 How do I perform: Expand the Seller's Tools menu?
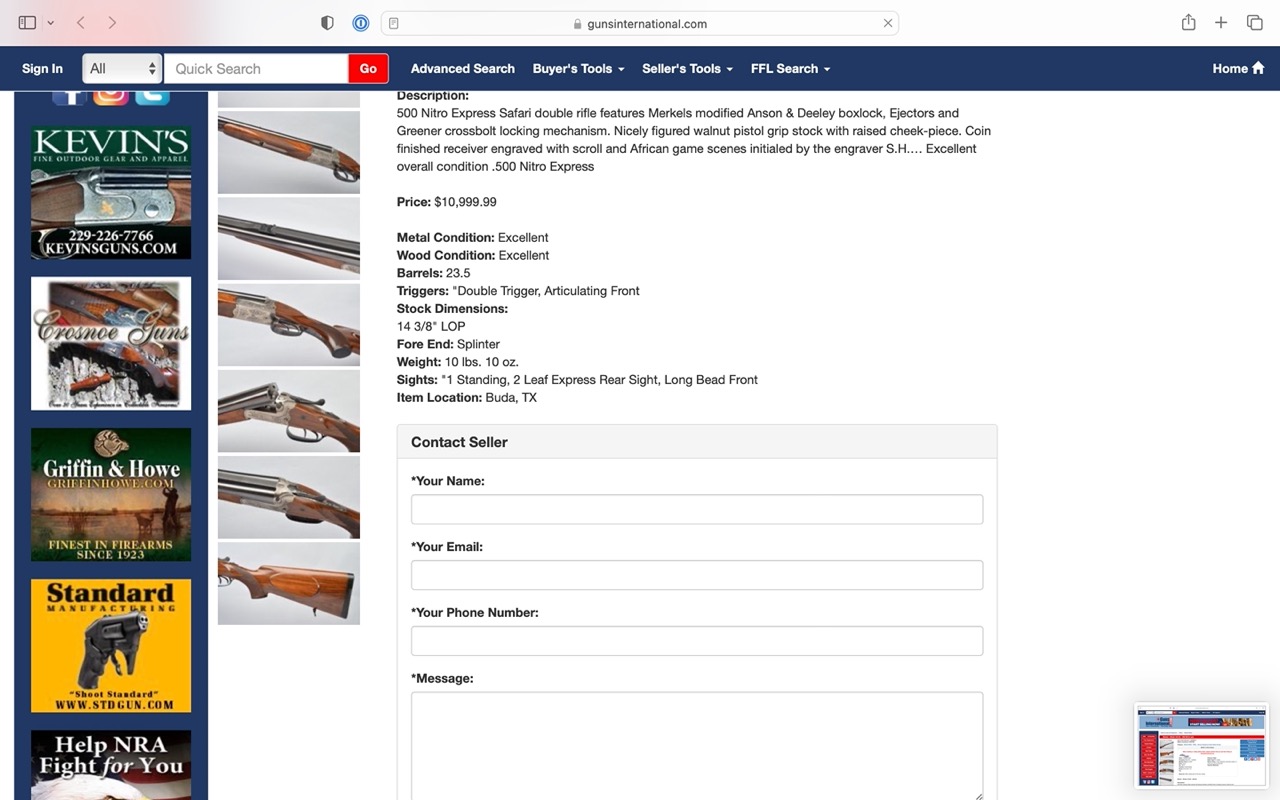click(x=687, y=68)
